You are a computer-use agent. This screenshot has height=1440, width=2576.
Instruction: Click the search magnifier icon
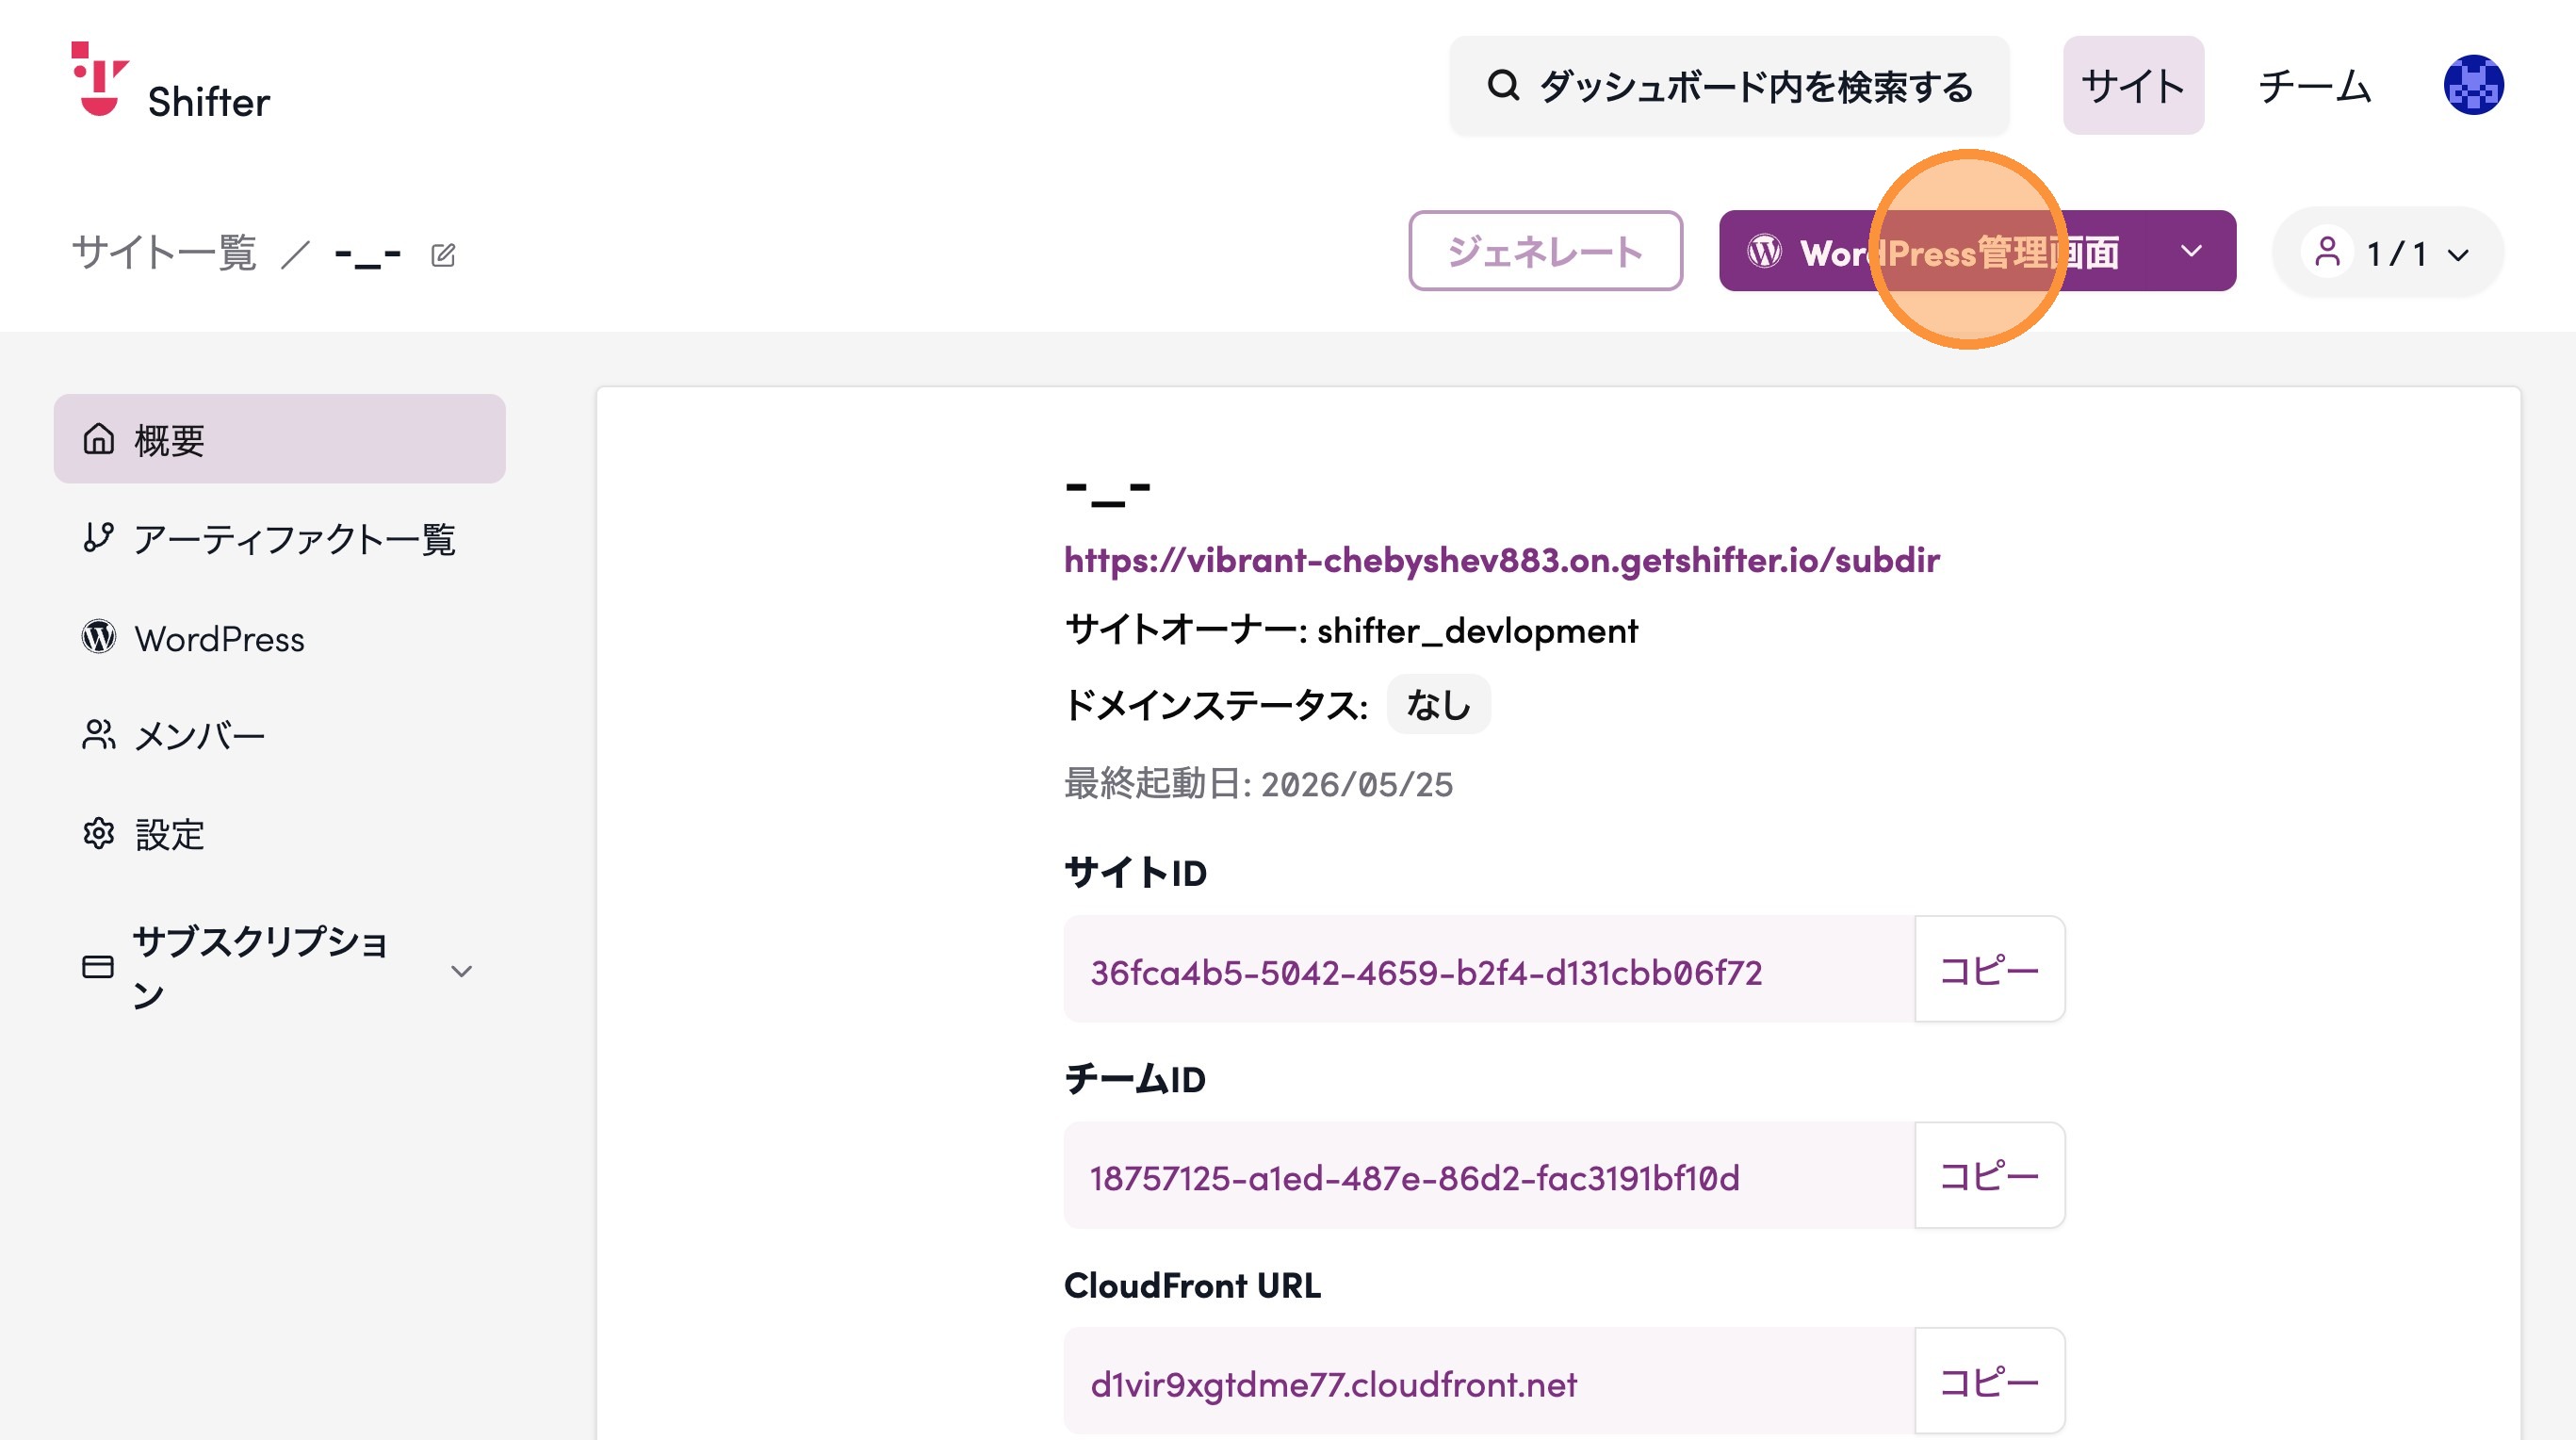[x=1503, y=85]
